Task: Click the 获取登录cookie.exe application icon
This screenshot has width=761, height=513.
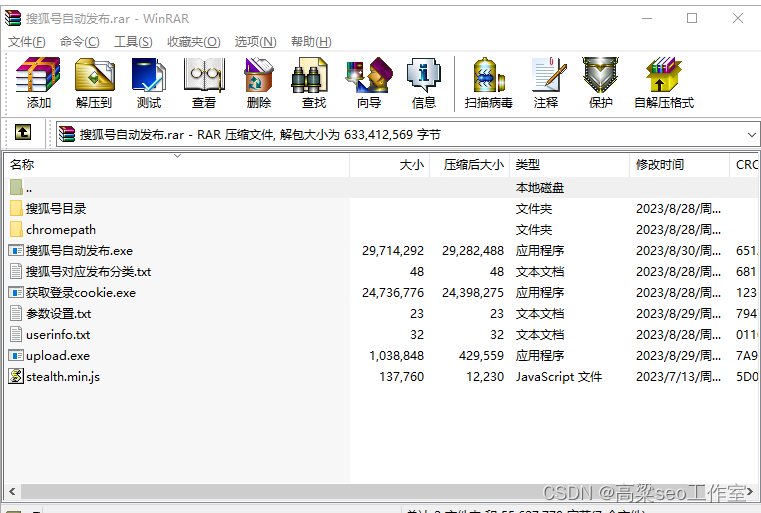Action: point(16,292)
